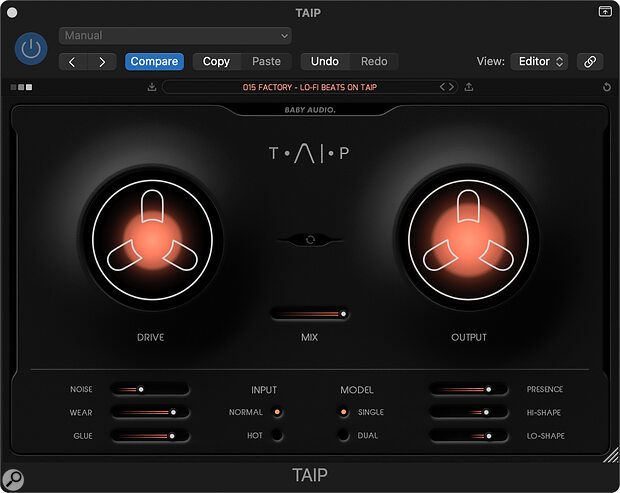620x493 pixels.
Task: Select HOT input mode
Action: [277, 435]
